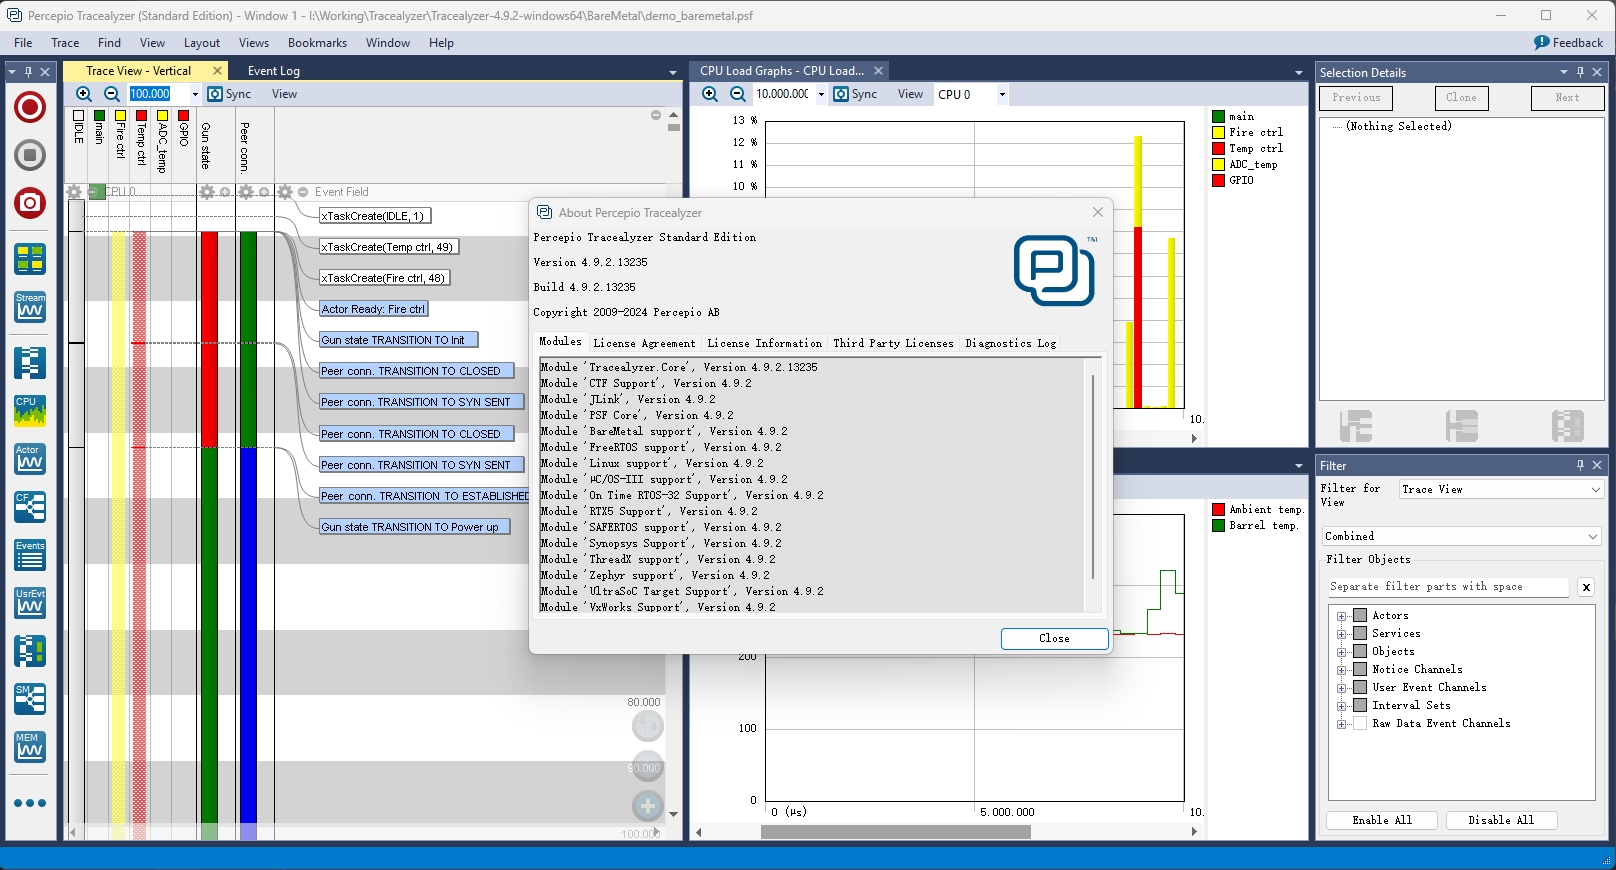Image resolution: width=1616 pixels, height=870 pixels.
Task: Open the Events list sidebar icon
Action: [x=30, y=555]
